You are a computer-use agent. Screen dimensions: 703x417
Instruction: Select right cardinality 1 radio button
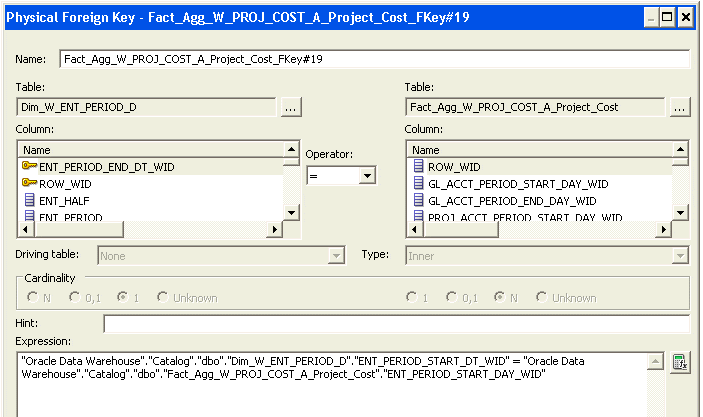[412, 297]
